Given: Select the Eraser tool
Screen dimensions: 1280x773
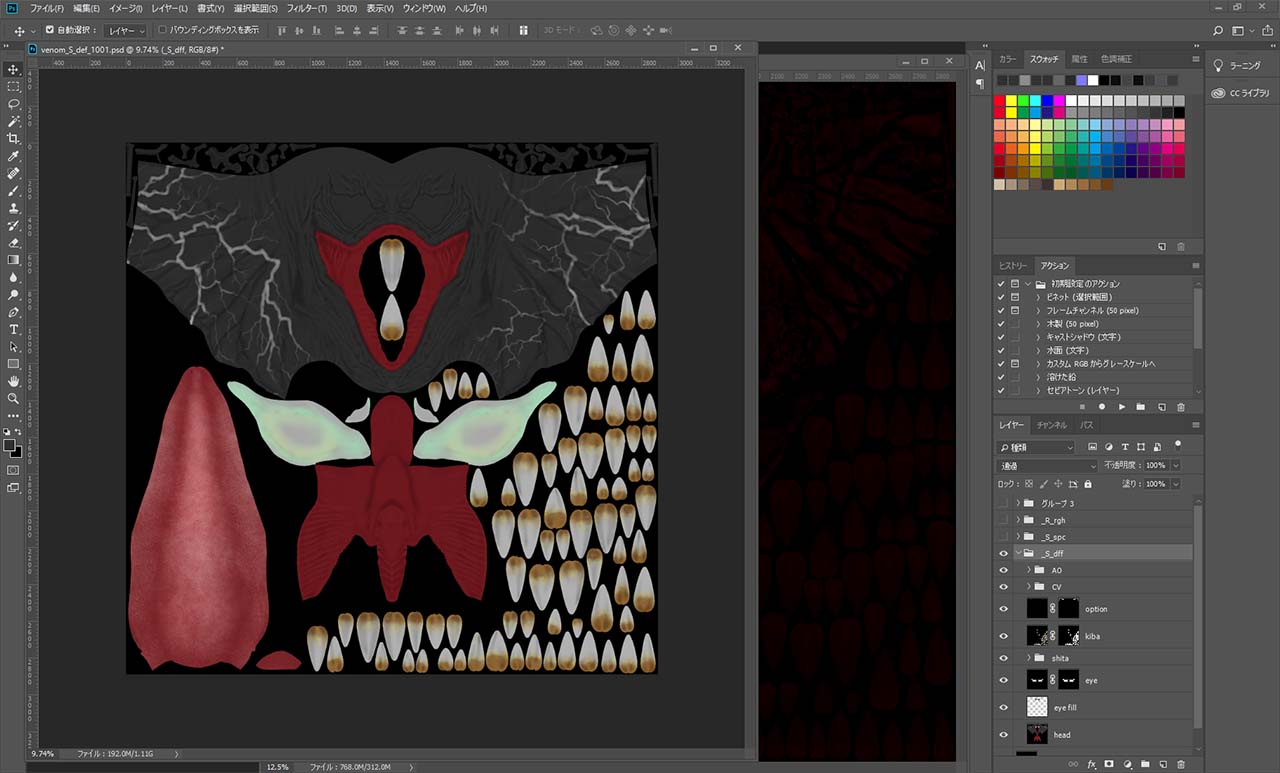Looking at the screenshot, I should pos(13,242).
